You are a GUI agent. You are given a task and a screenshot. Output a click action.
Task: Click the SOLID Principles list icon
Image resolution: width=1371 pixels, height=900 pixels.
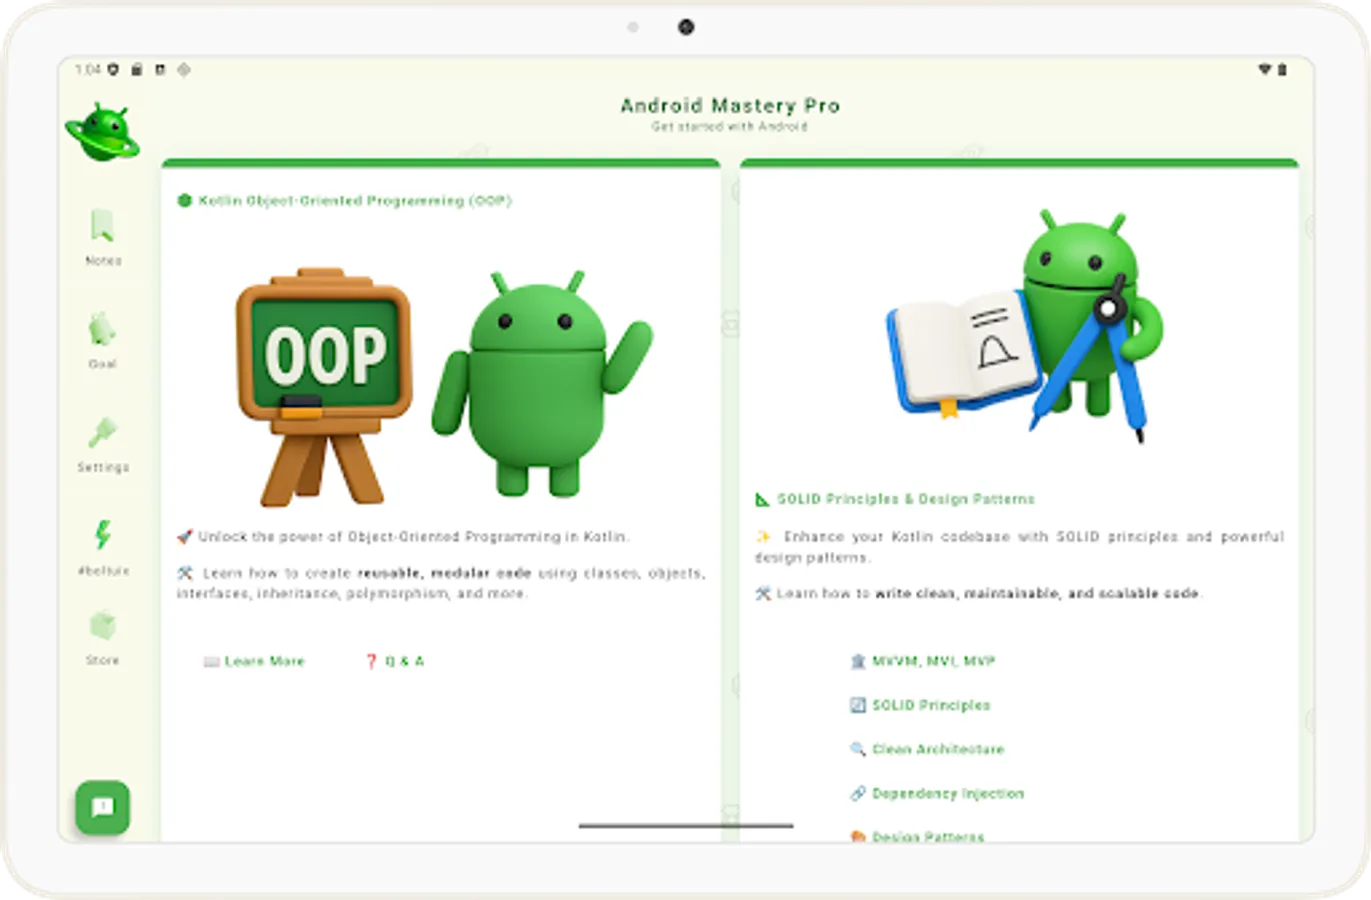click(857, 704)
